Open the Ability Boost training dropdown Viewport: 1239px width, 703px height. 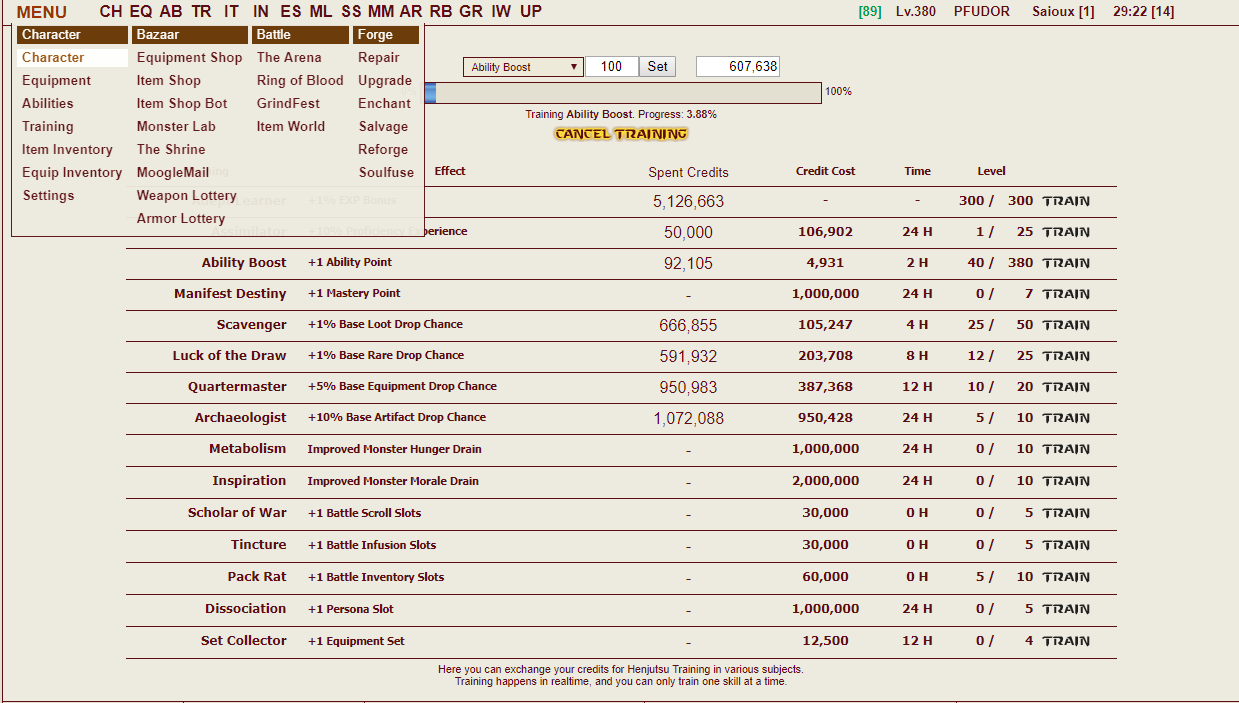523,67
